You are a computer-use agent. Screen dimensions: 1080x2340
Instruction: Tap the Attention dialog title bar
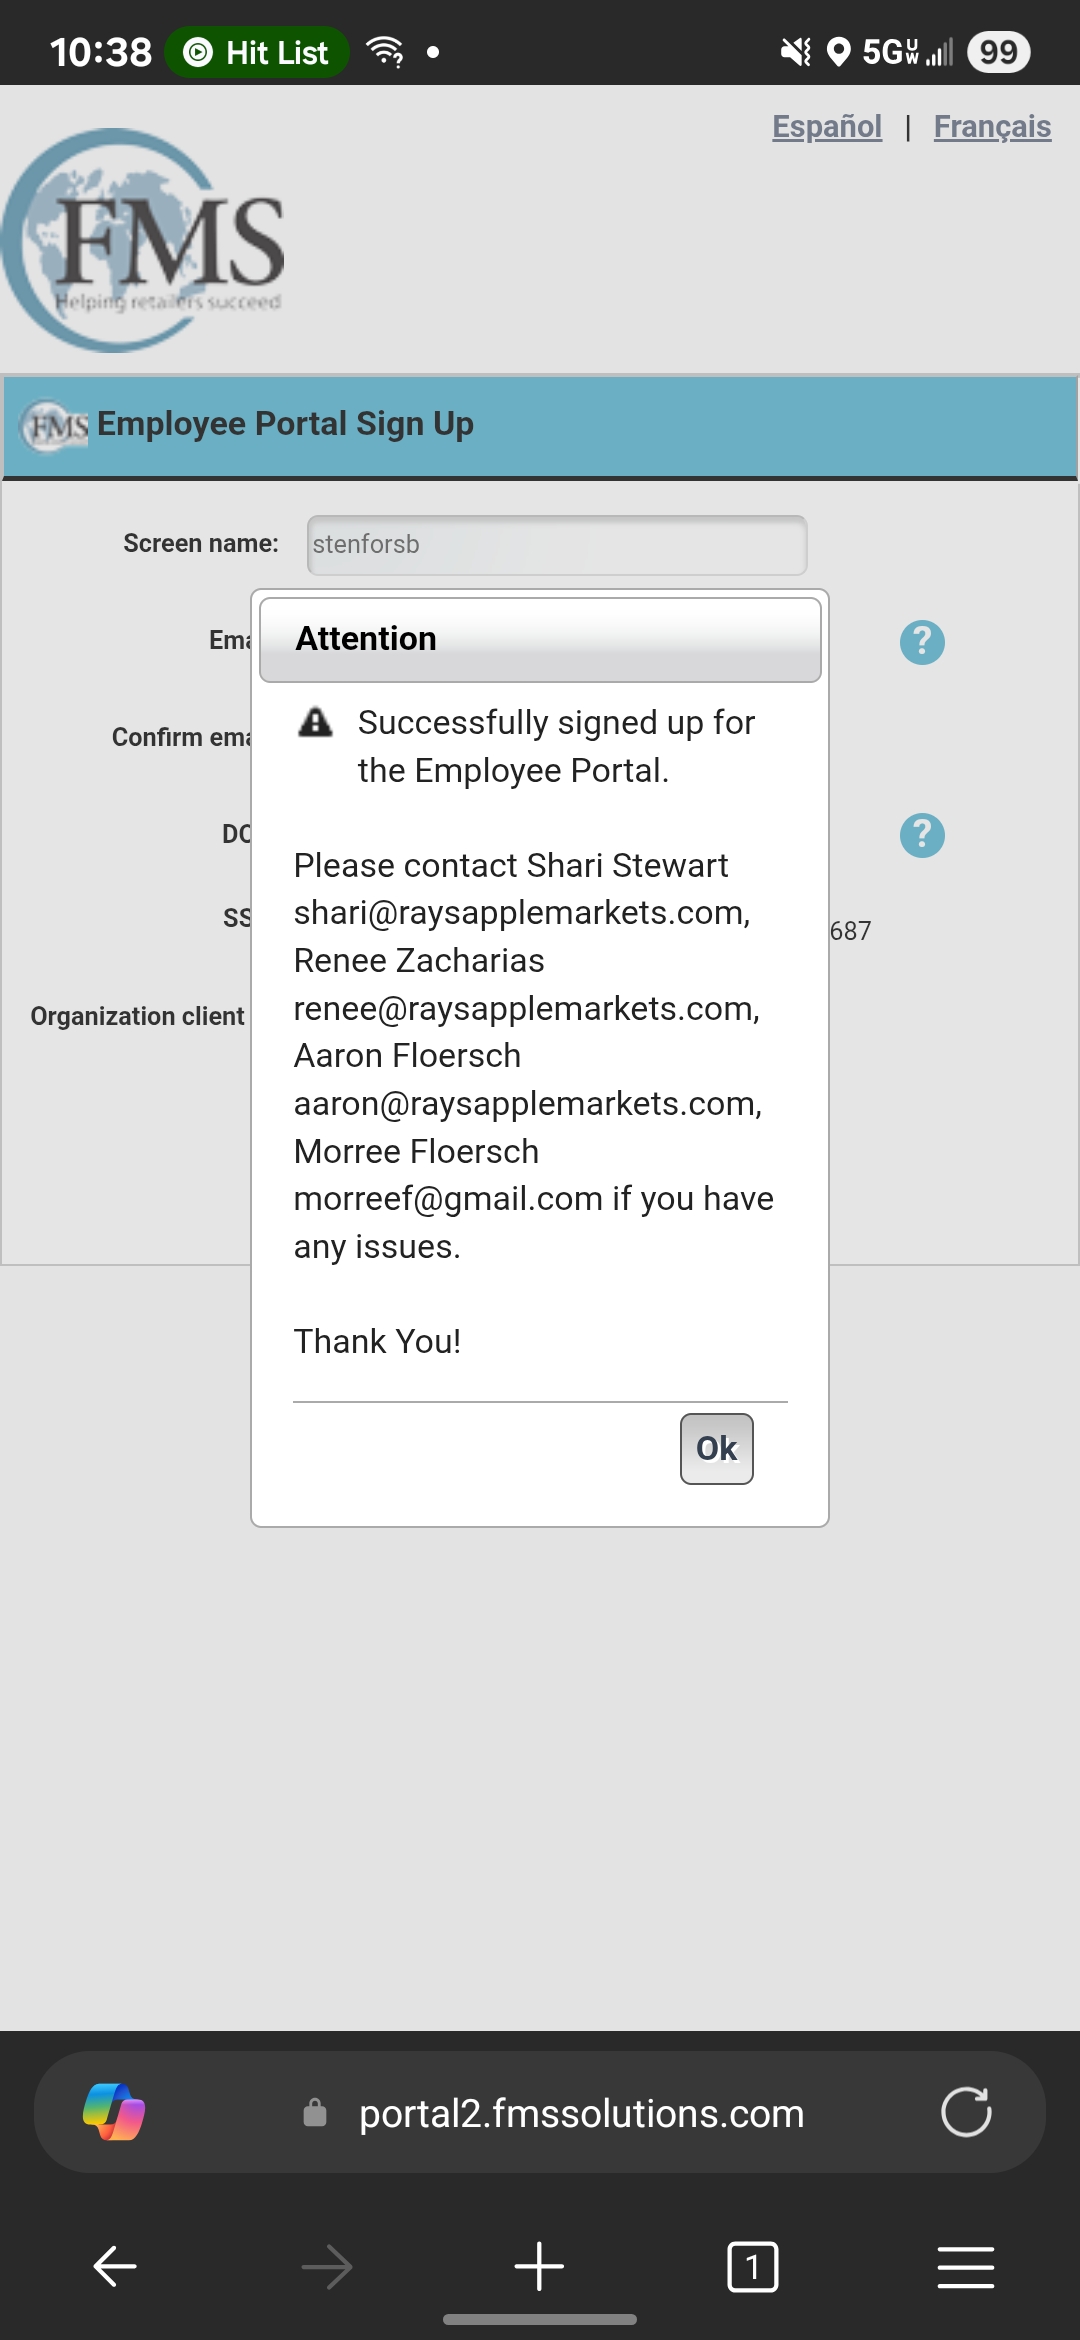click(x=540, y=640)
